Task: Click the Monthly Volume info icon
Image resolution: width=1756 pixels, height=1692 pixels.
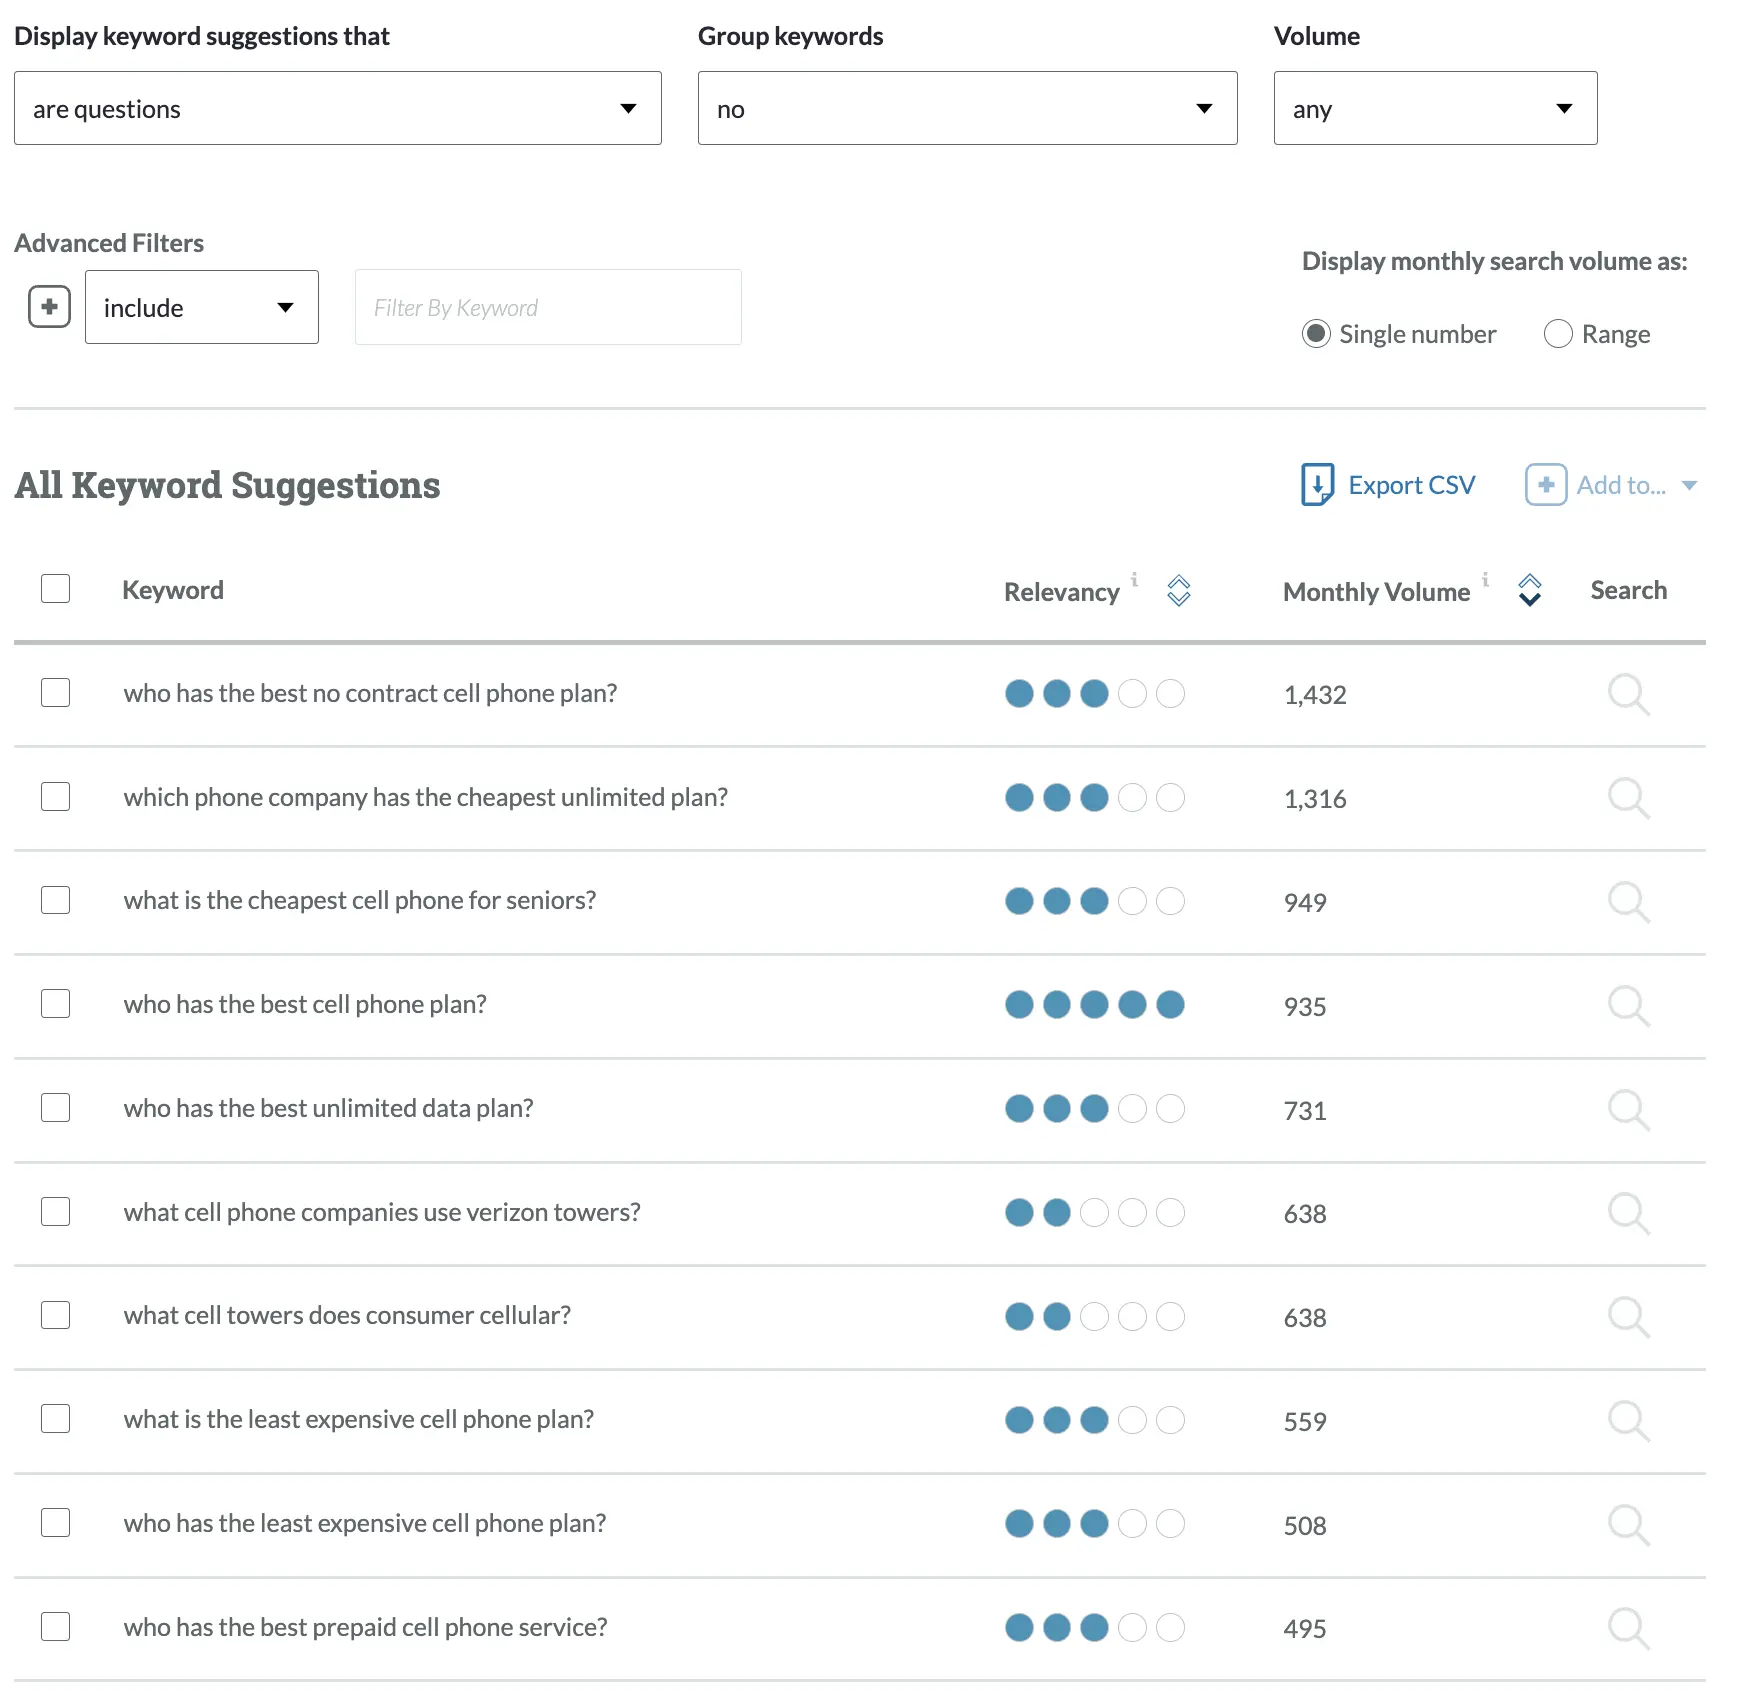Action: (1486, 578)
